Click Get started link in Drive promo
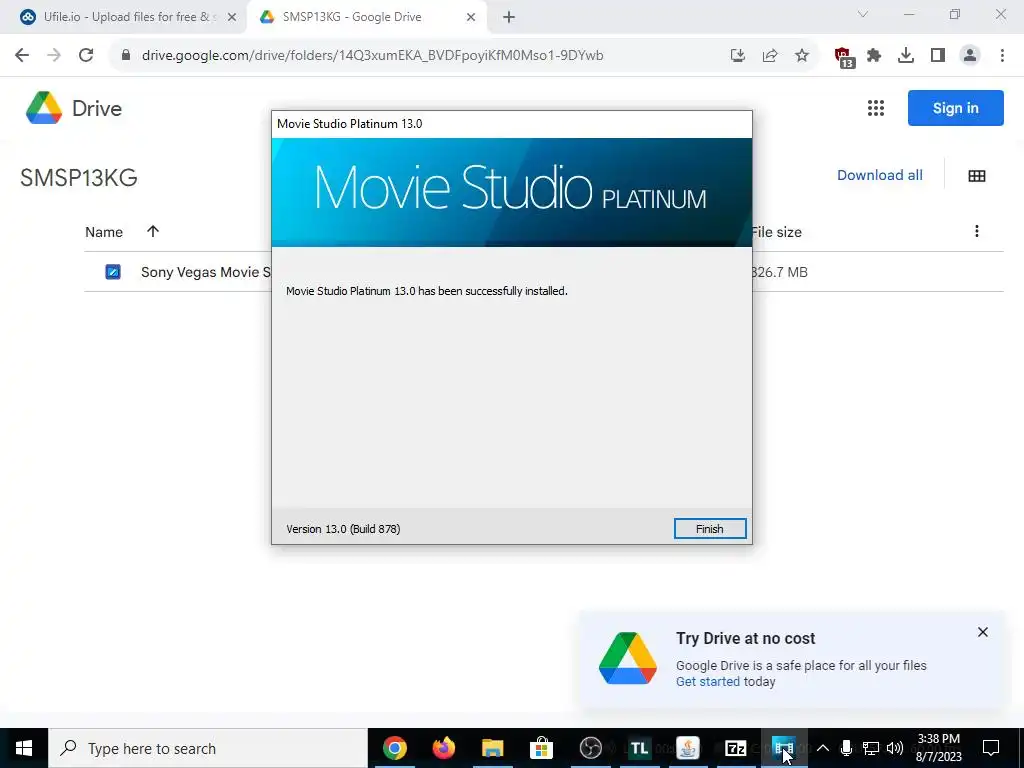 pos(707,681)
